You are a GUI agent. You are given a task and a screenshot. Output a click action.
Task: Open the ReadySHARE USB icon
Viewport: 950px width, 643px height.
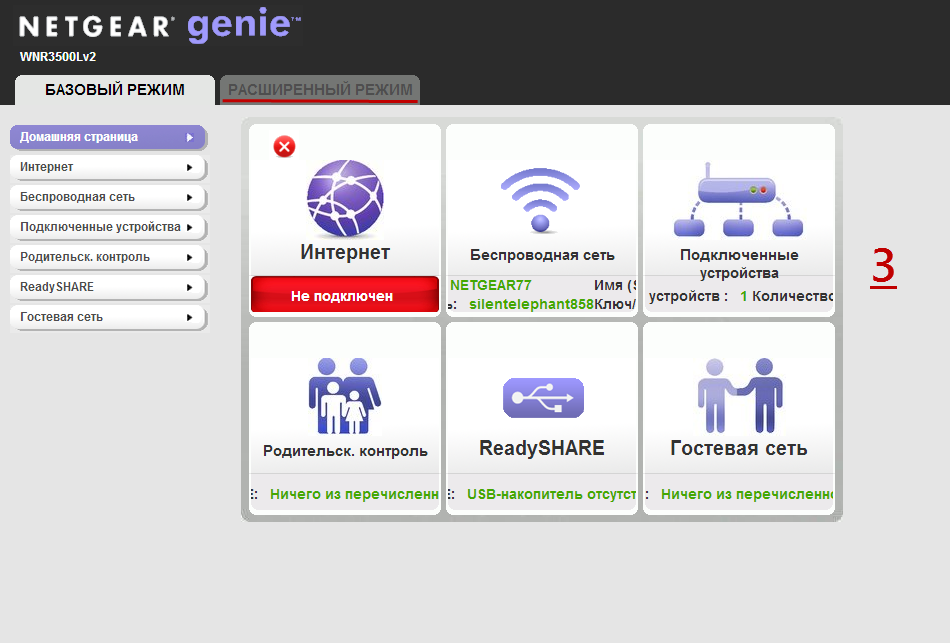[x=543, y=398]
